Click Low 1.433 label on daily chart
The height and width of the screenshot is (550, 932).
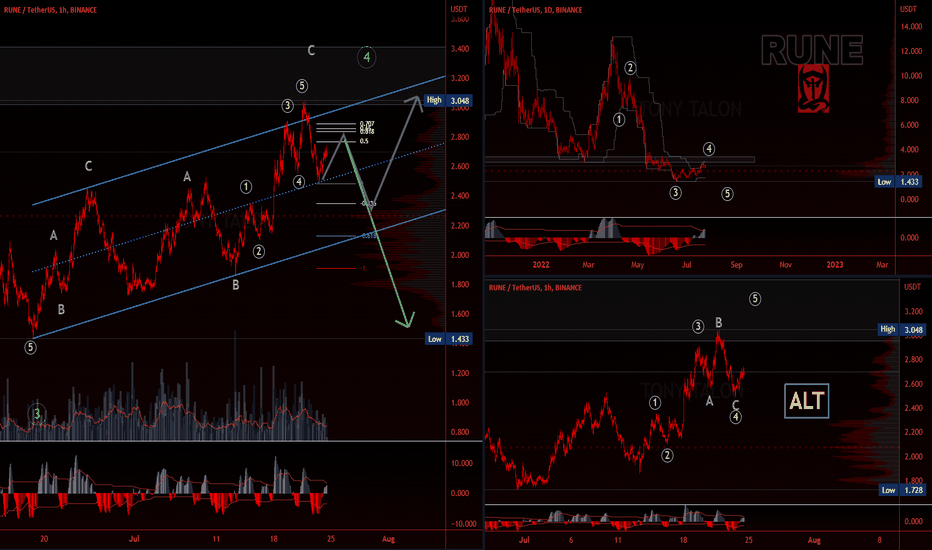click(898, 182)
